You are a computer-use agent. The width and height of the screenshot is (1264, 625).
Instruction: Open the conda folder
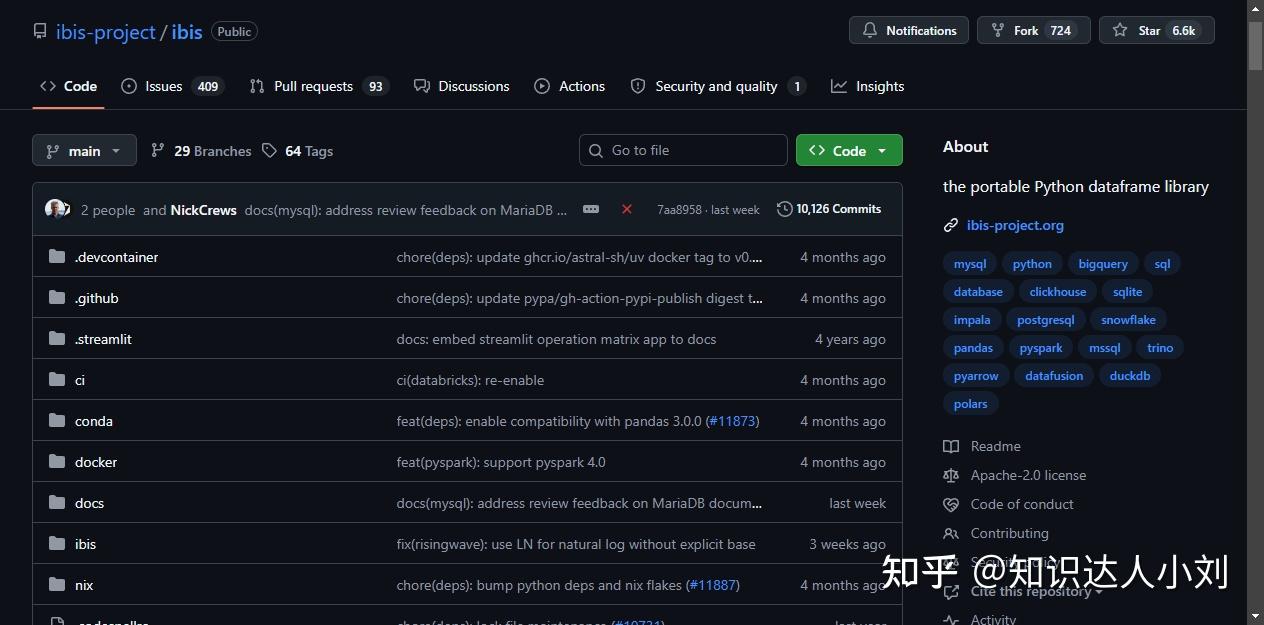(94, 421)
